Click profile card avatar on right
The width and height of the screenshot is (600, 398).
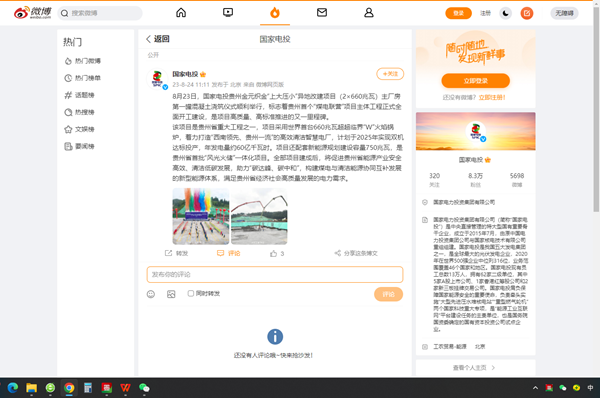pyautogui.click(x=476, y=131)
